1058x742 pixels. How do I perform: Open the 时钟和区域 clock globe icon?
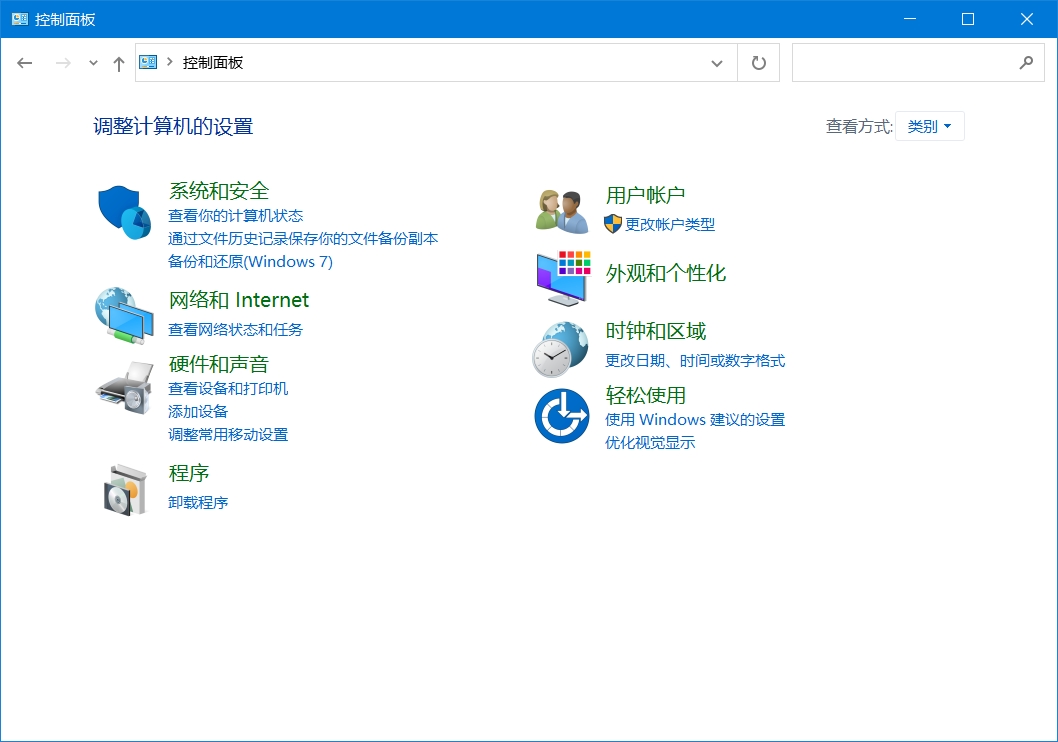[x=560, y=349]
